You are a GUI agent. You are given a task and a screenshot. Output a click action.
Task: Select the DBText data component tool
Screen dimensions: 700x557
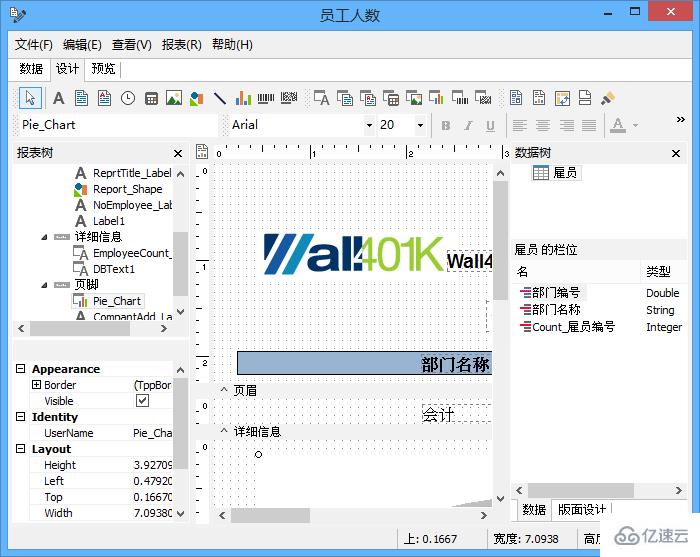tap(321, 98)
